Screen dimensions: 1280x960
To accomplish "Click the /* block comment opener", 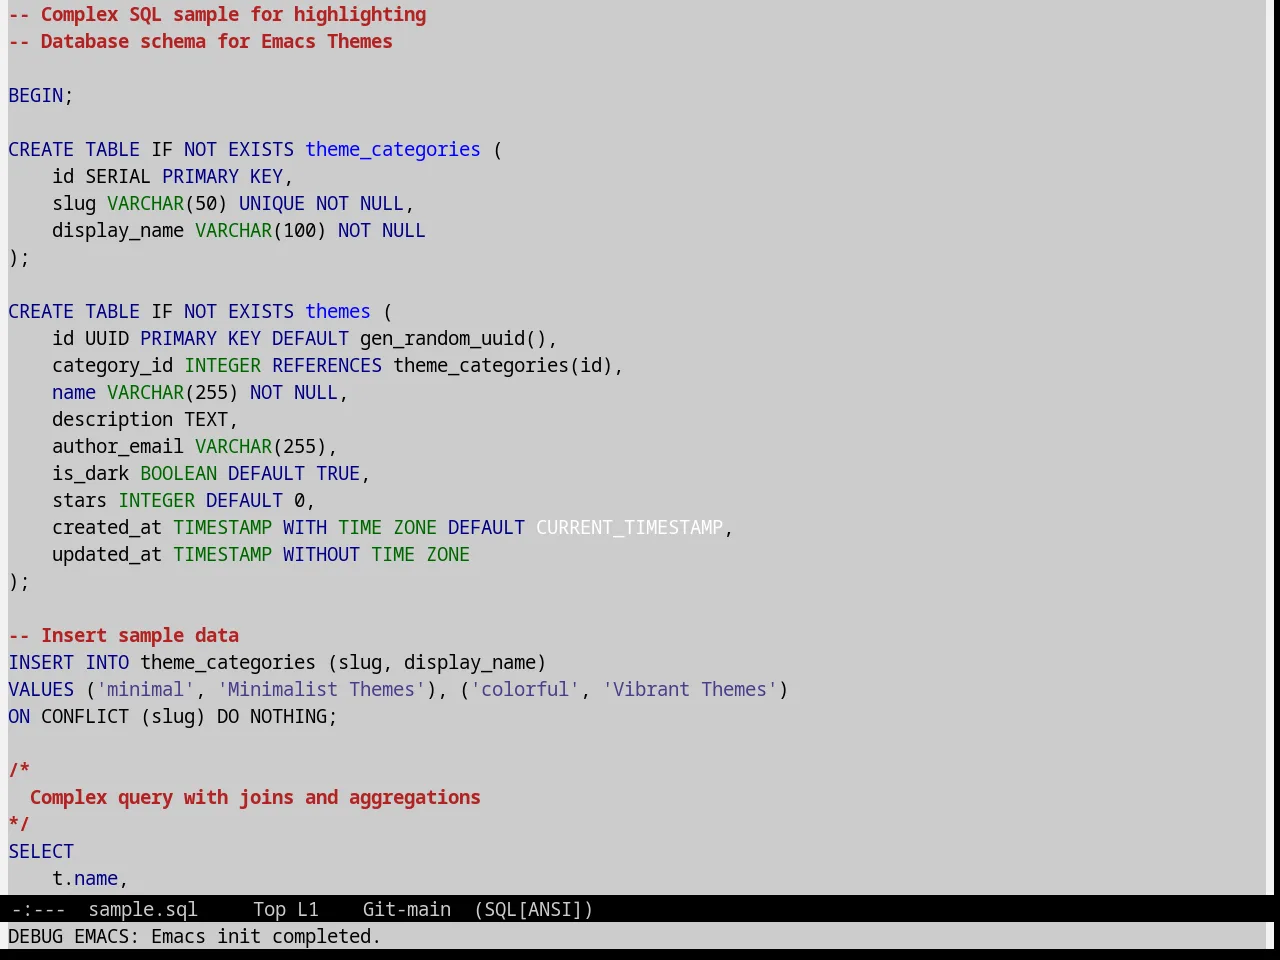I will click(19, 771).
